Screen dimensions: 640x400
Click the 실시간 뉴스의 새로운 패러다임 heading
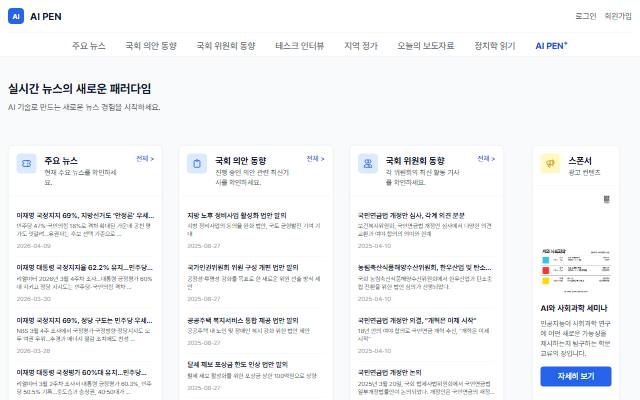(80, 89)
